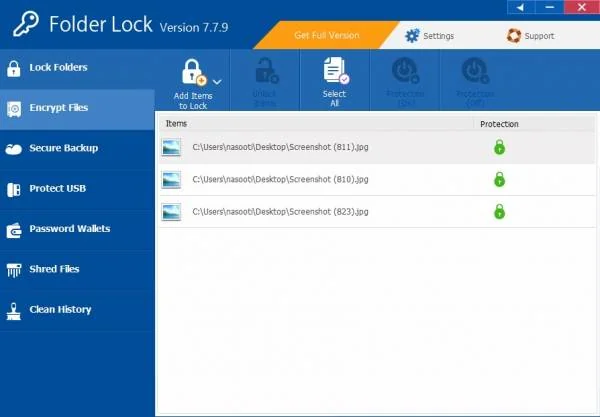
Task: Toggle green protection lock for Screenshot (811).jpg
Action: tap(499, 147)
